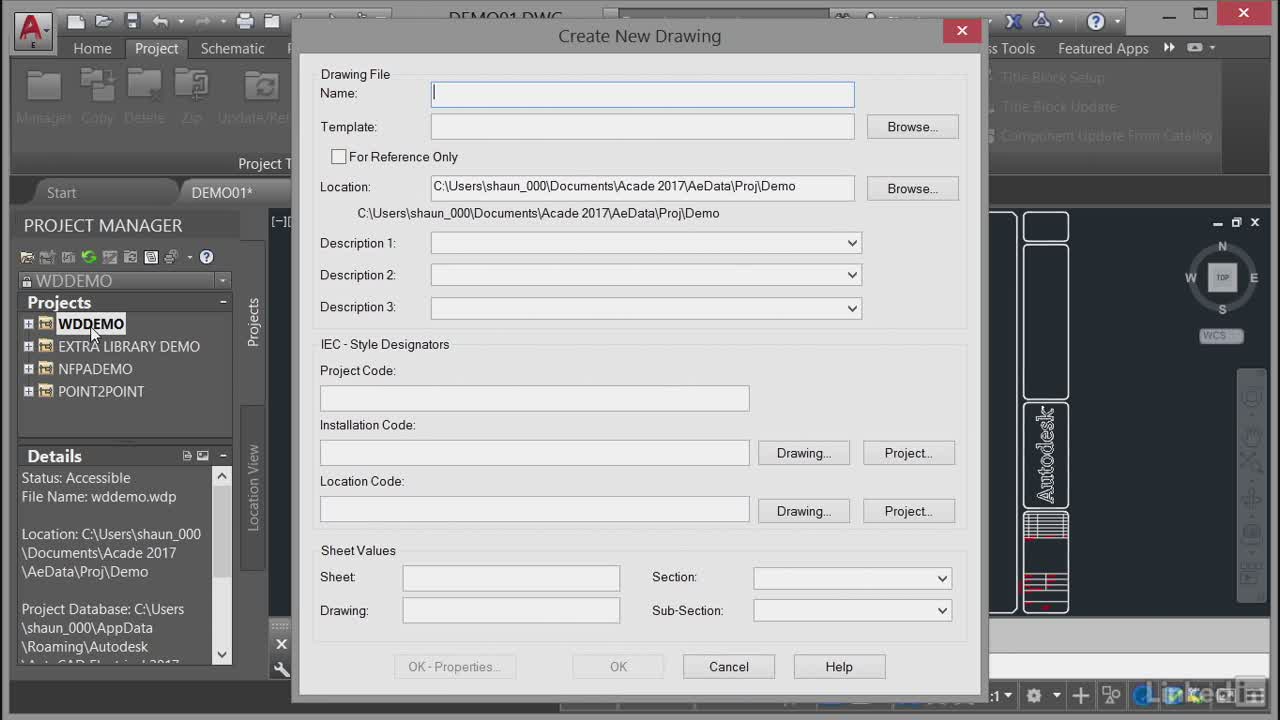This screenshot has width=1280, height=720.
Task: Click the Cancel button in the dialog
Action: click(x=728, y=667)
